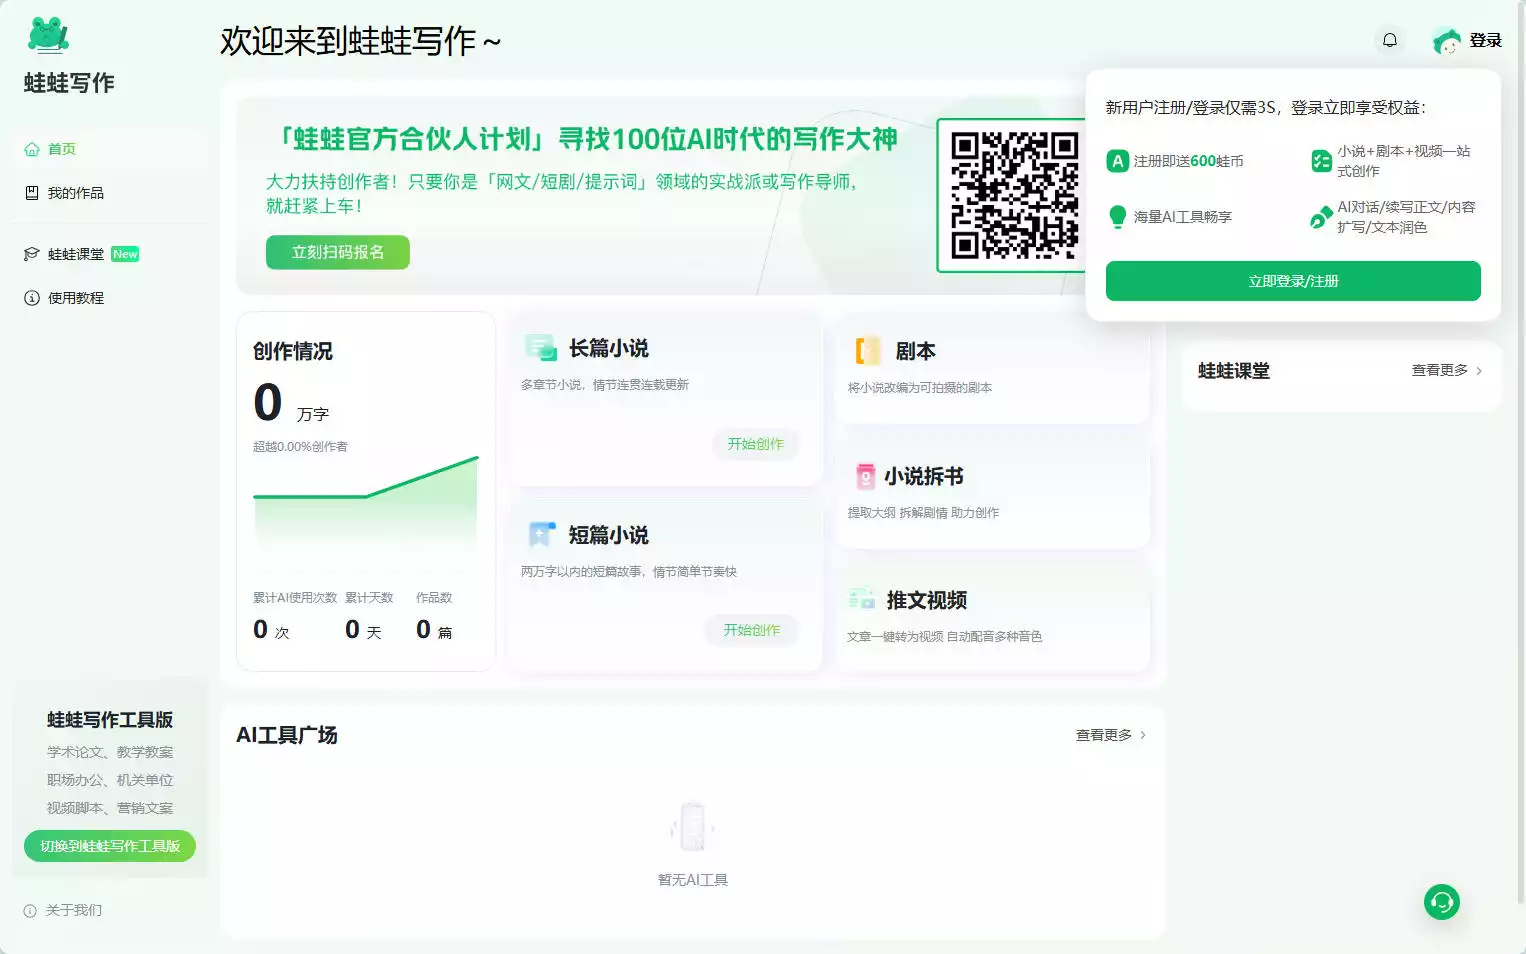Click the frog avatar beside 登录
1526x954 pixels.
(x=1446, y=41)
